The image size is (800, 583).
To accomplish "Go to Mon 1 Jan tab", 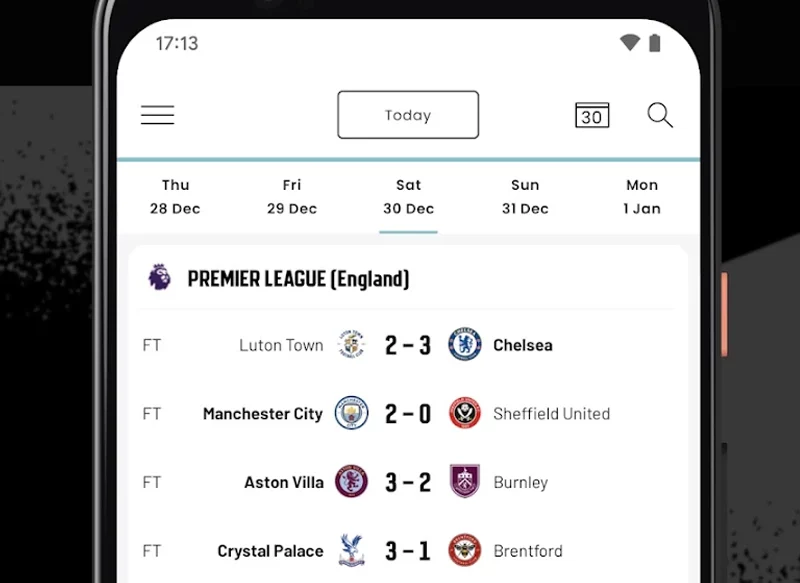I will pos(642,197).
